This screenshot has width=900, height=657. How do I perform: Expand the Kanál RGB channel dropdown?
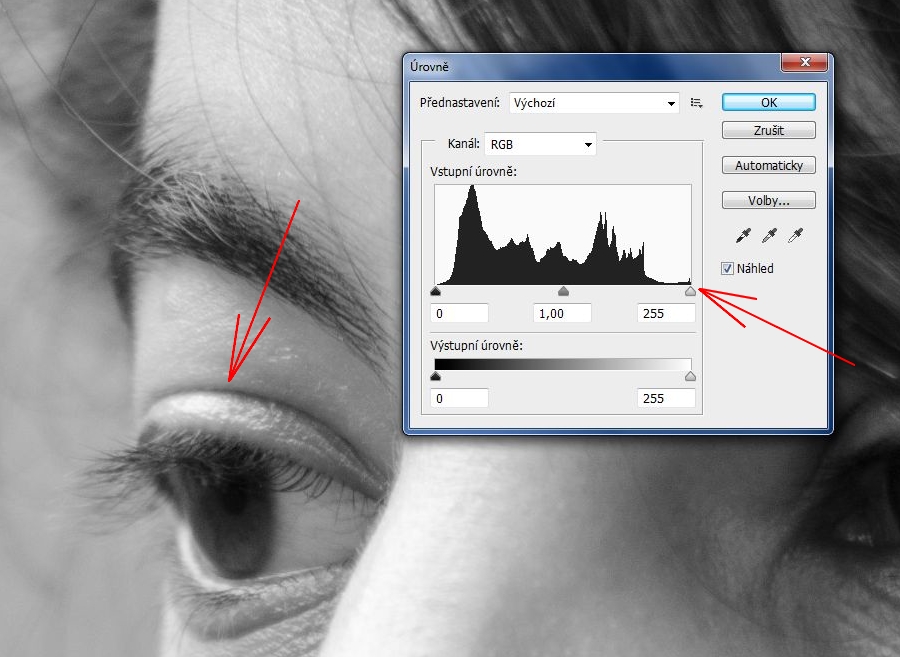point(540,144)
